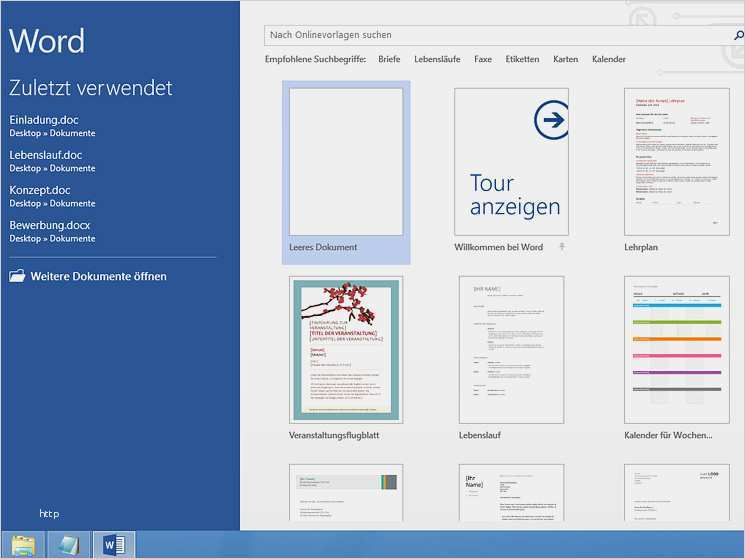Open the Veranstaltungsflugblatt template
The width and height of the screenshot is (745, 559).
(345, 350)
